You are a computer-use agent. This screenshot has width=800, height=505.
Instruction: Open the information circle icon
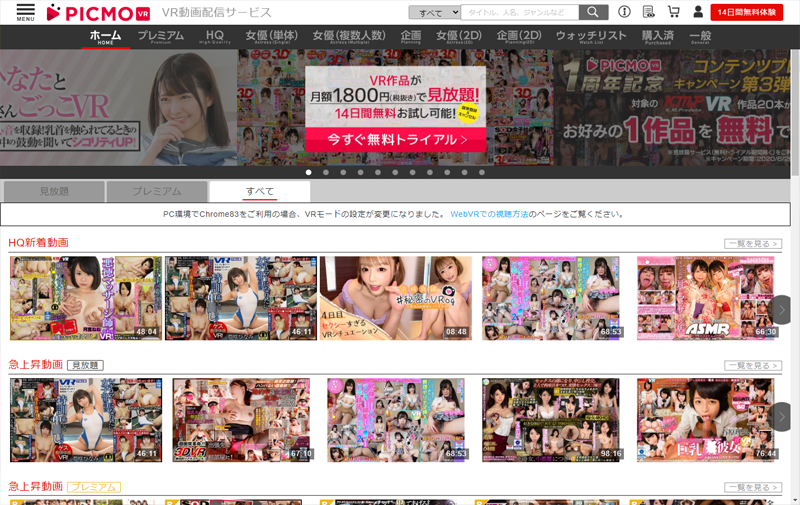pos(625,12)
